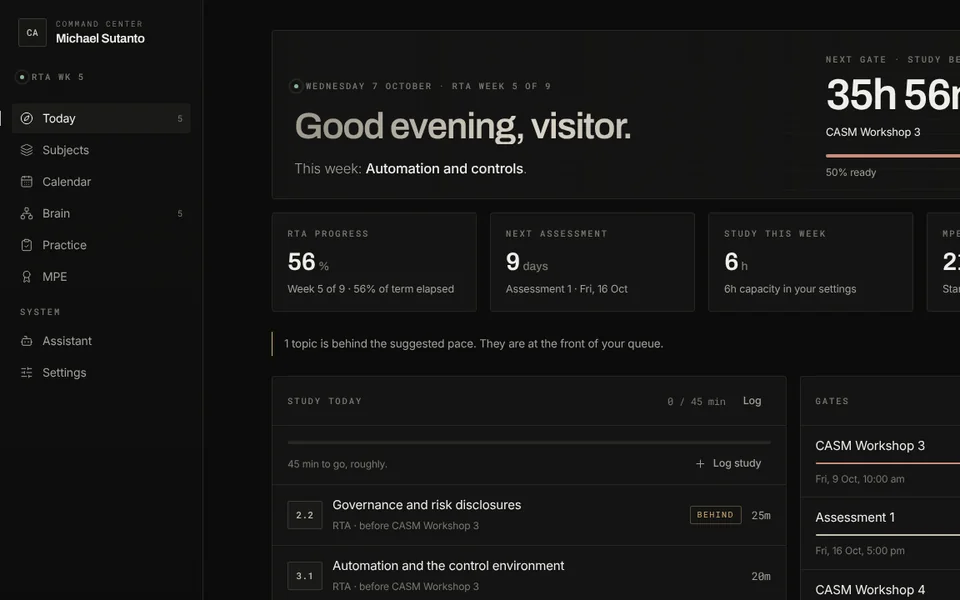Click the Log button in Study Today header

(752, 401)
